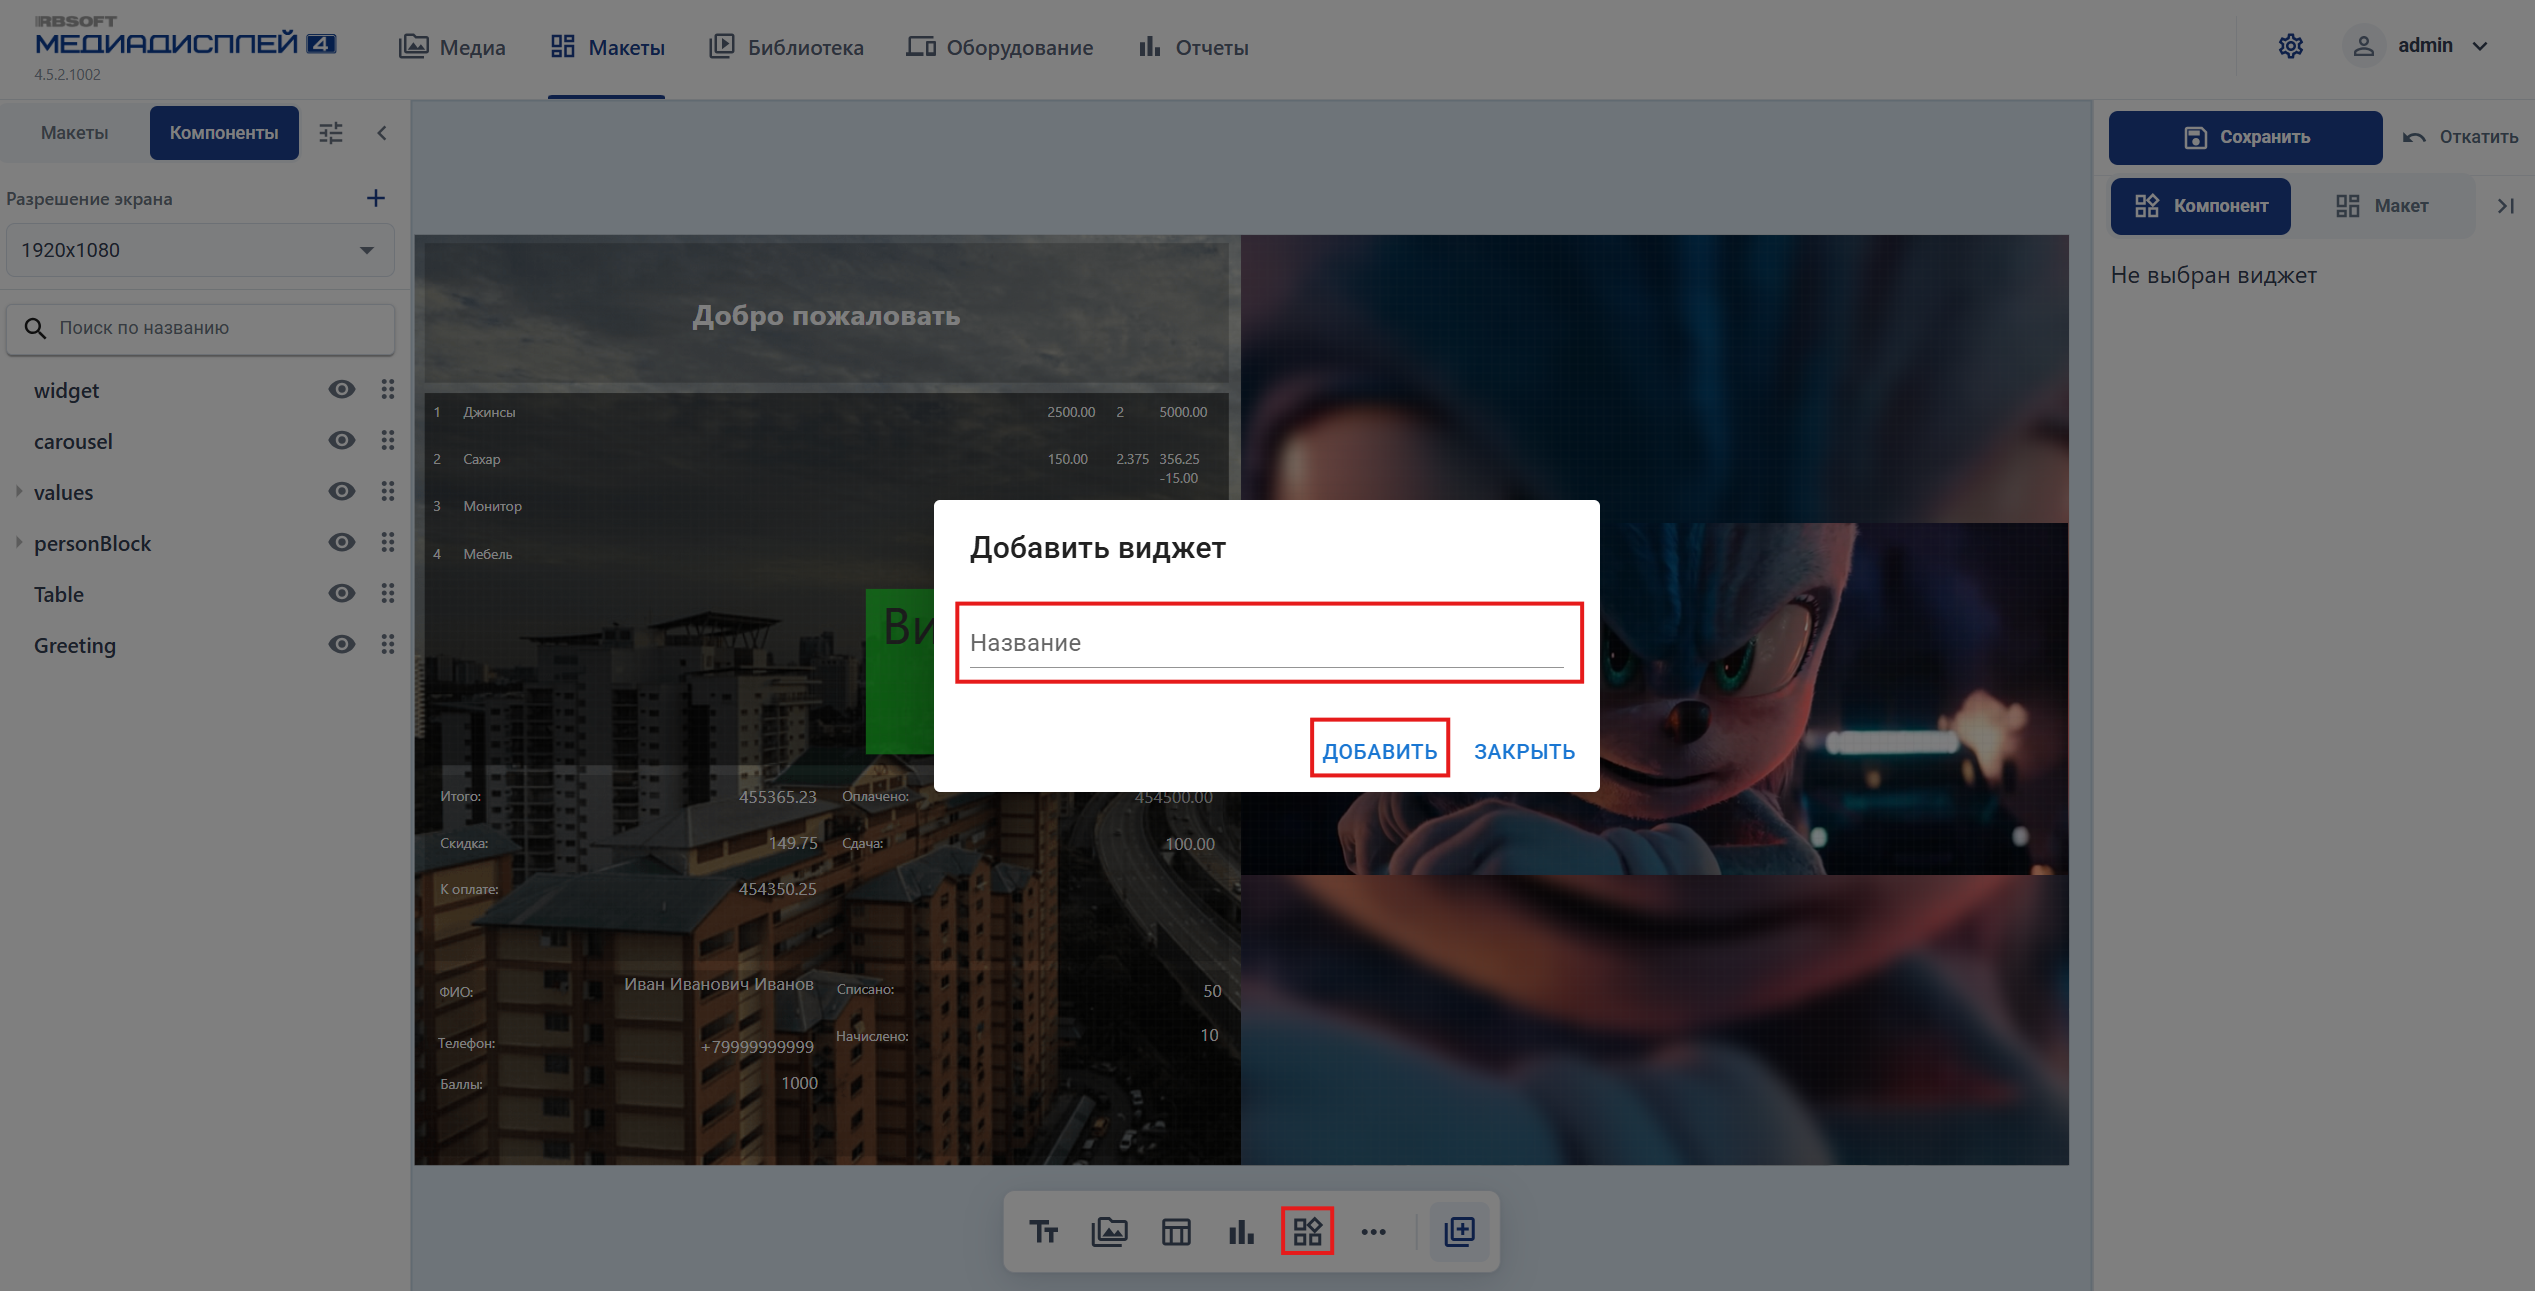This screenshot has height=1291, width=2535.
Task: Click ДОБАВИТЬ button in dialog
Action: [x=1379, y=751]
